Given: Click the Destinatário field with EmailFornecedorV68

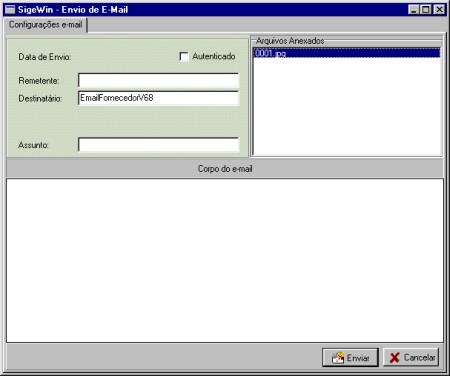Looking at the screenshot, I should [158, 98].
